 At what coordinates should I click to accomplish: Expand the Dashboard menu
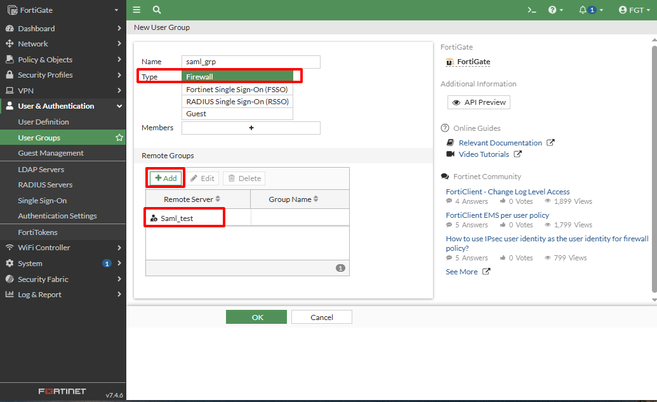tap(63, 28)
